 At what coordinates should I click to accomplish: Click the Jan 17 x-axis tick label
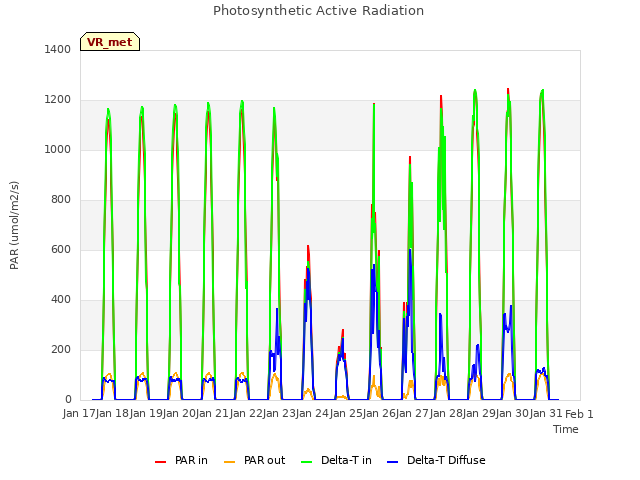click(79, 414)
